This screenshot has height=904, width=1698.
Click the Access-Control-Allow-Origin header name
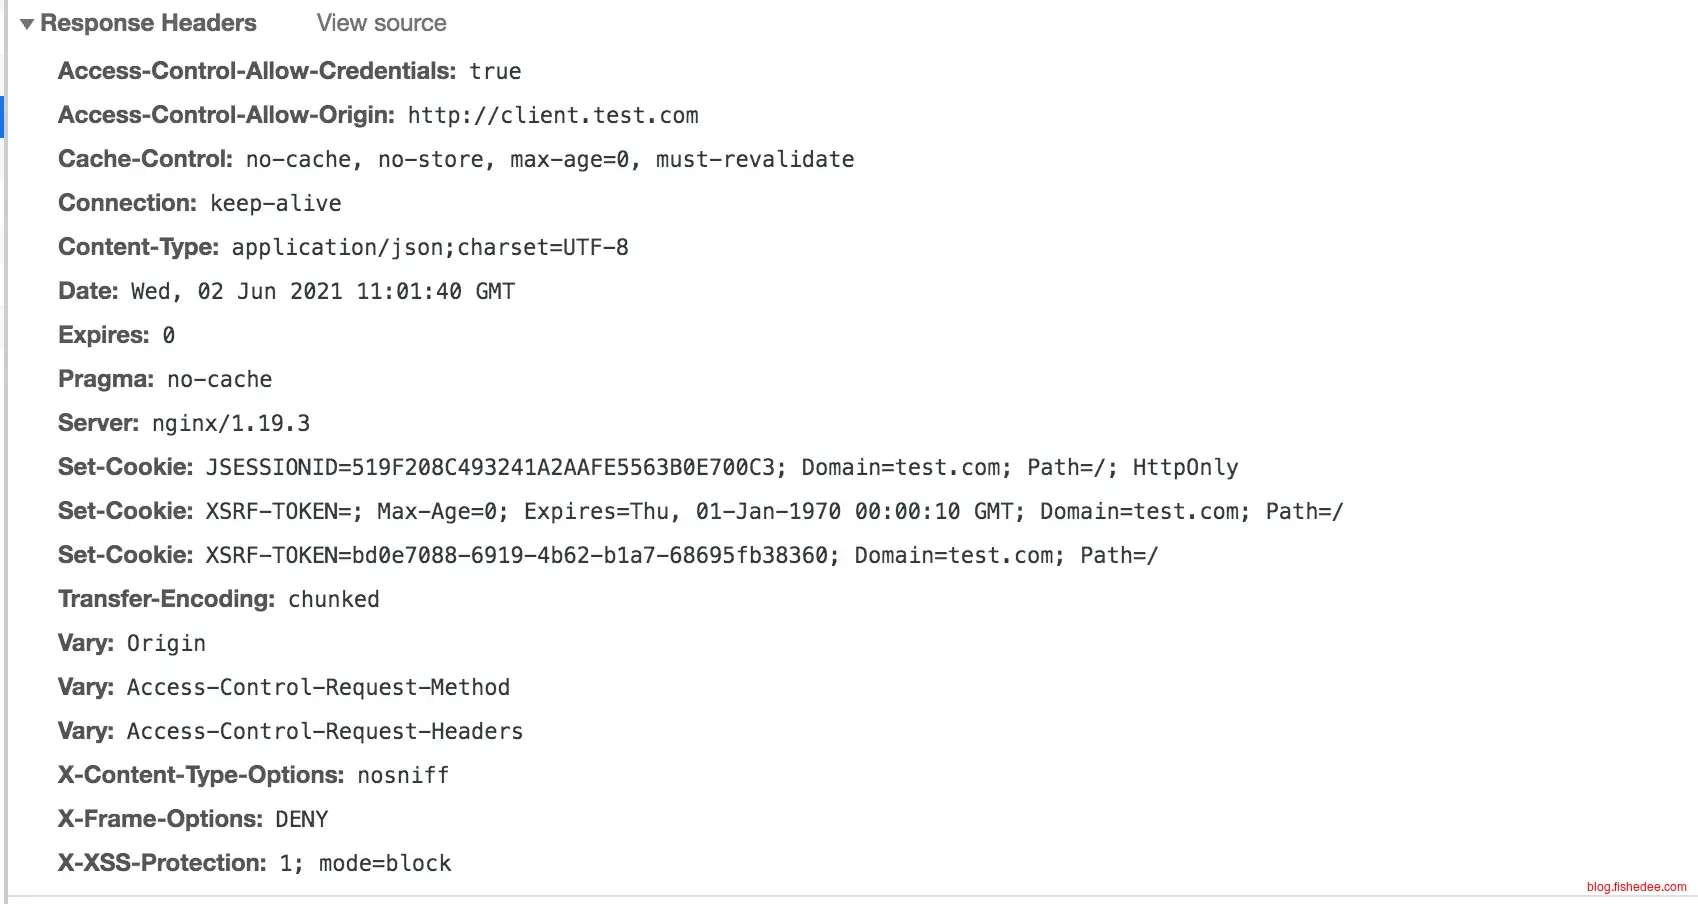coord(225,115)
